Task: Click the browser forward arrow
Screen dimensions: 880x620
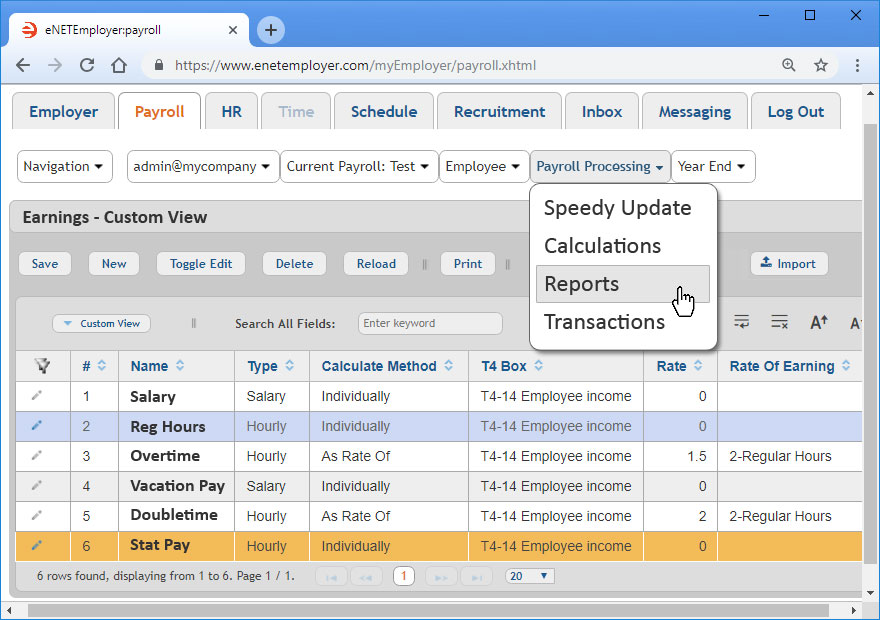Action: 55,65
